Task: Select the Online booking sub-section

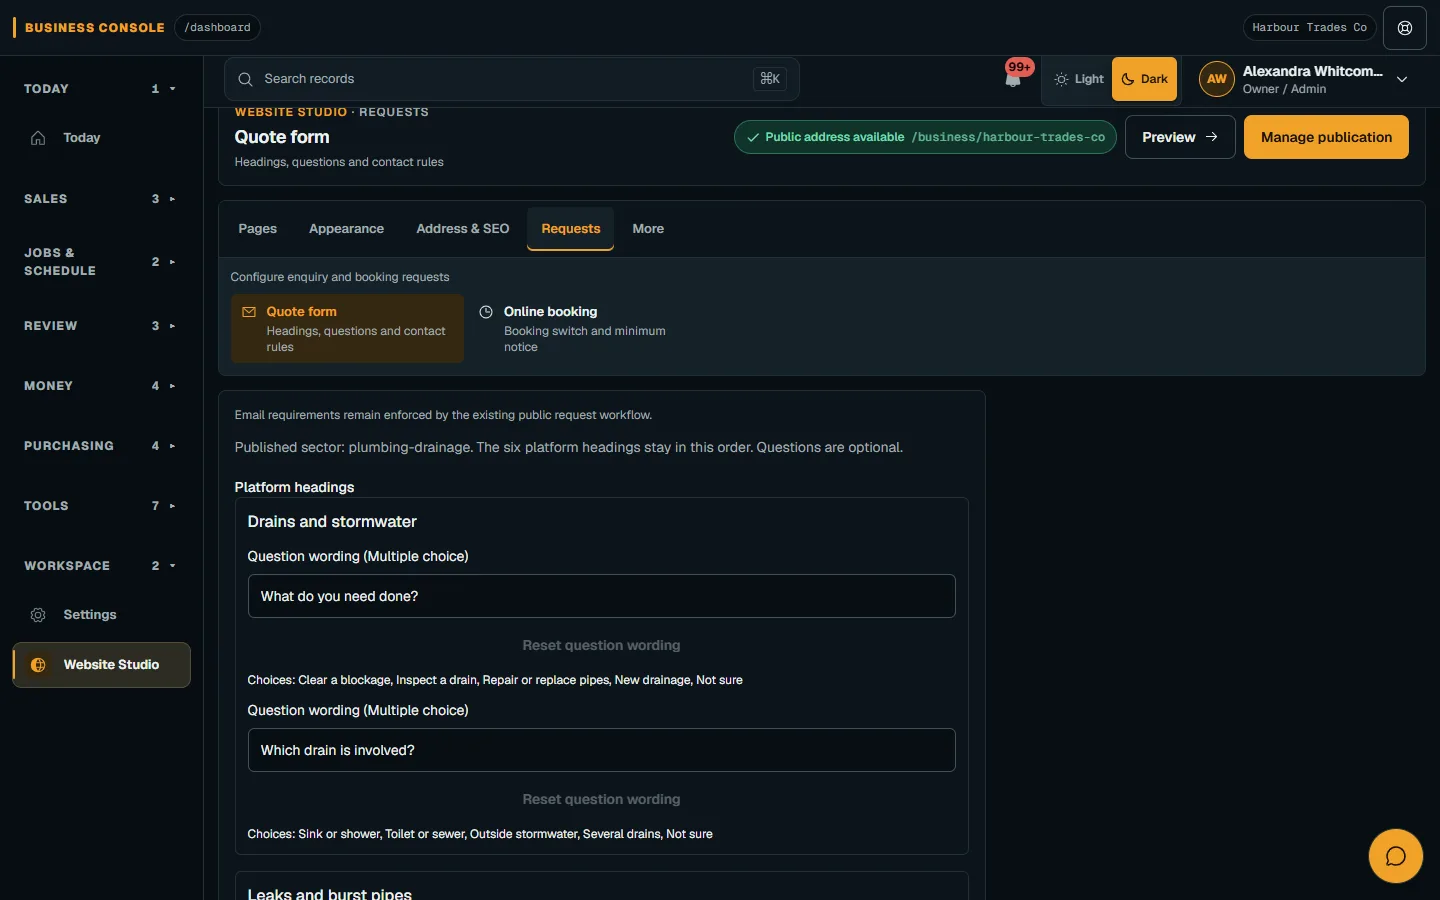Action: (x=584, y=329)
